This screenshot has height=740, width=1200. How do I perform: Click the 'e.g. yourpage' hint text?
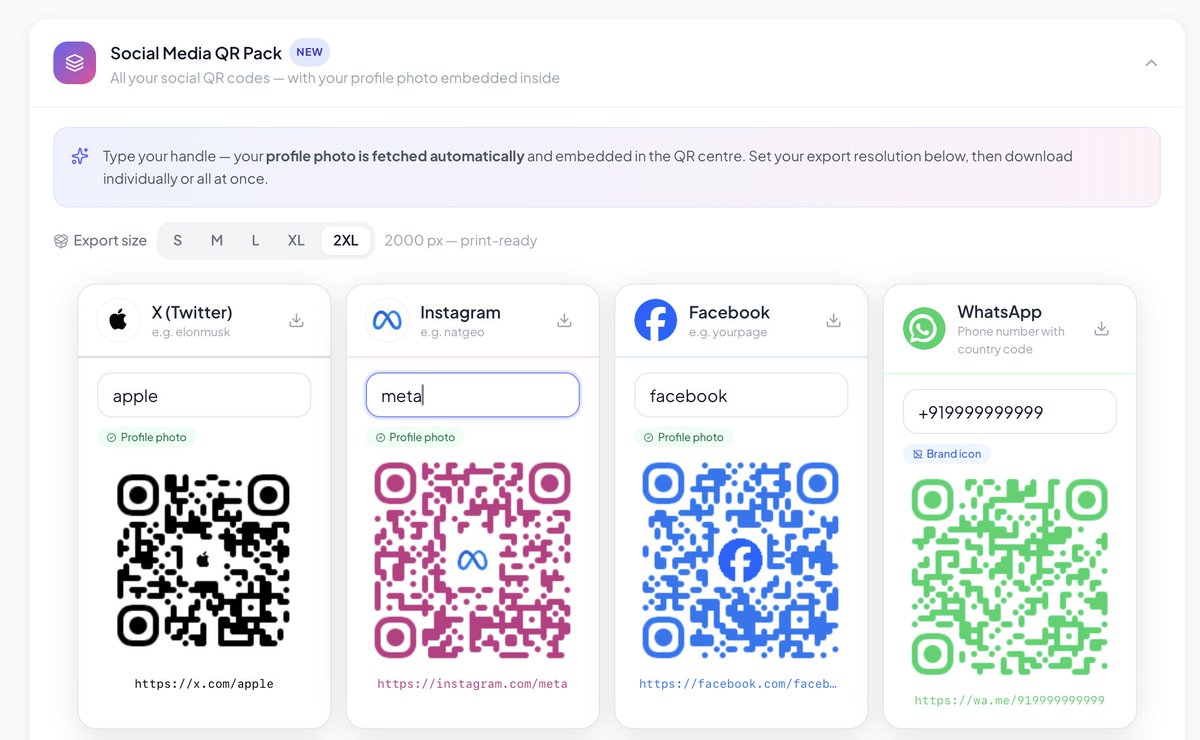[x=728, y=332]
